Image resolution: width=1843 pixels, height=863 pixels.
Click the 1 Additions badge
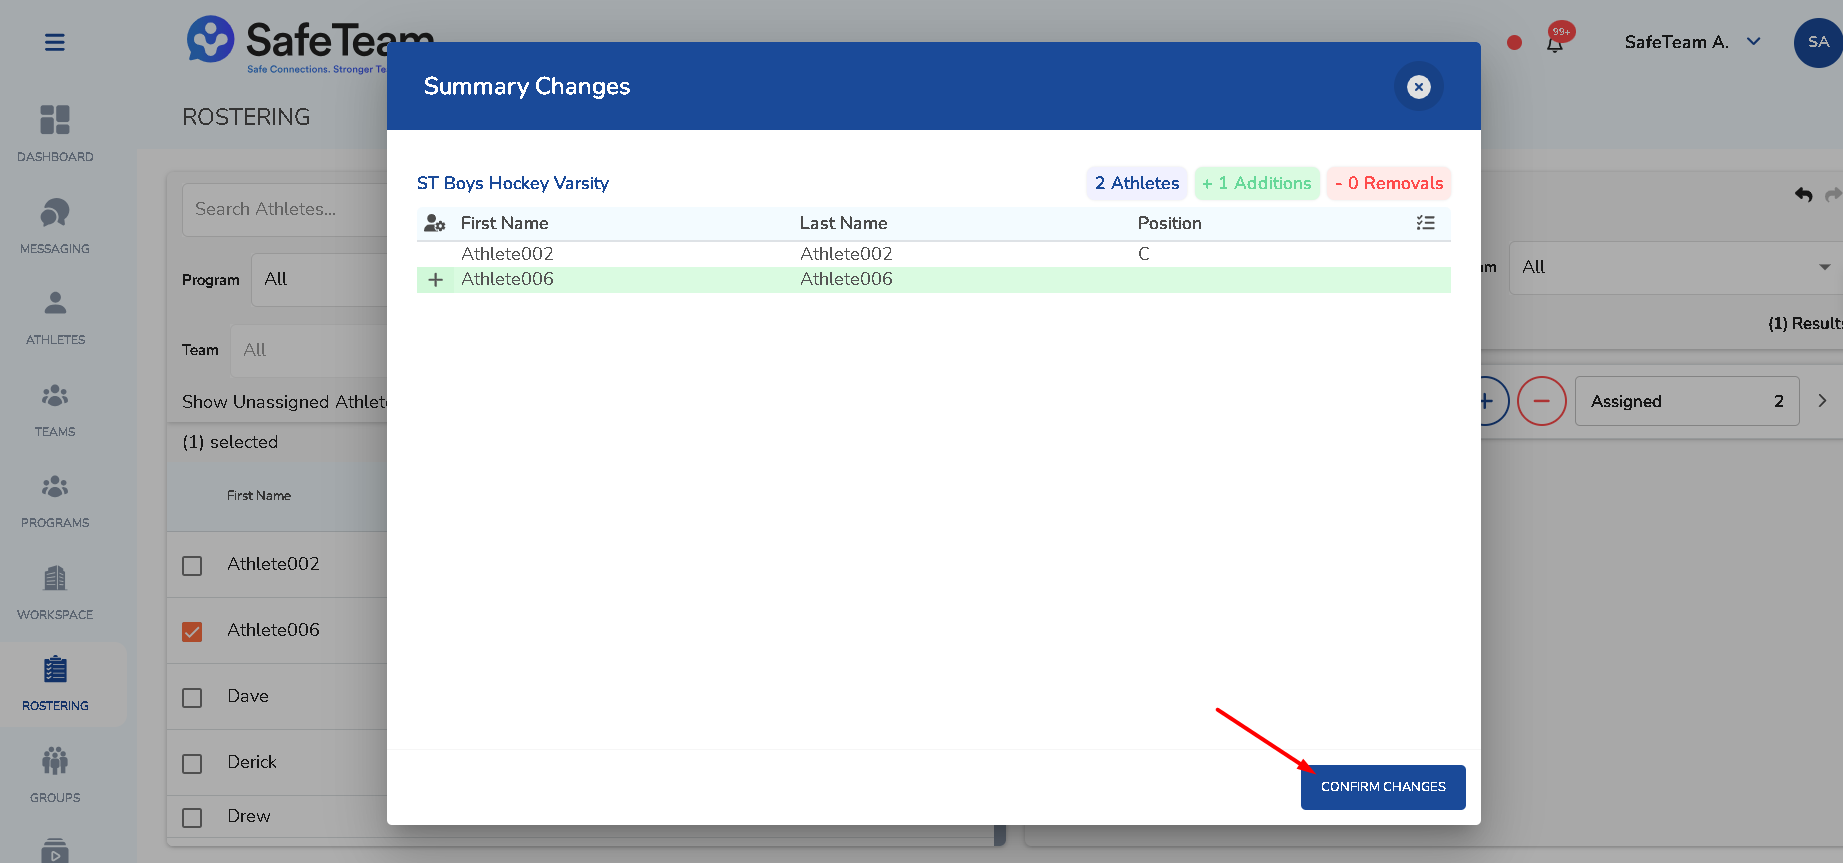coord(1257,183)
